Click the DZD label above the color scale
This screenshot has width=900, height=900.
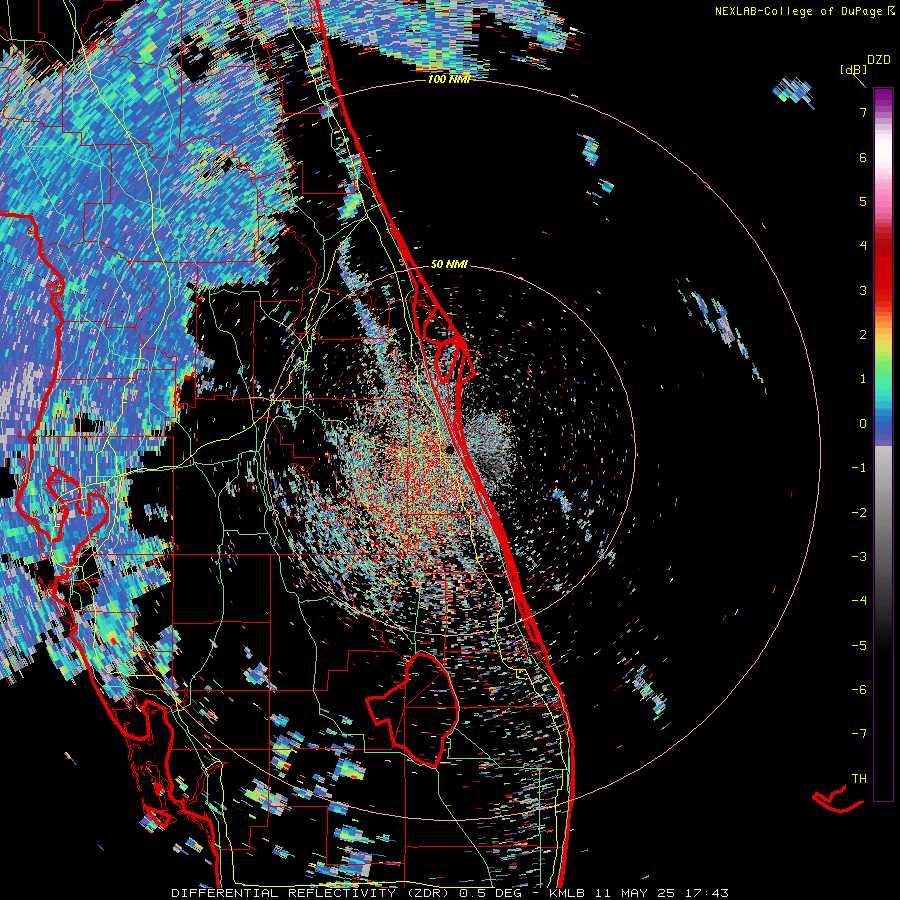coord(878,60)
